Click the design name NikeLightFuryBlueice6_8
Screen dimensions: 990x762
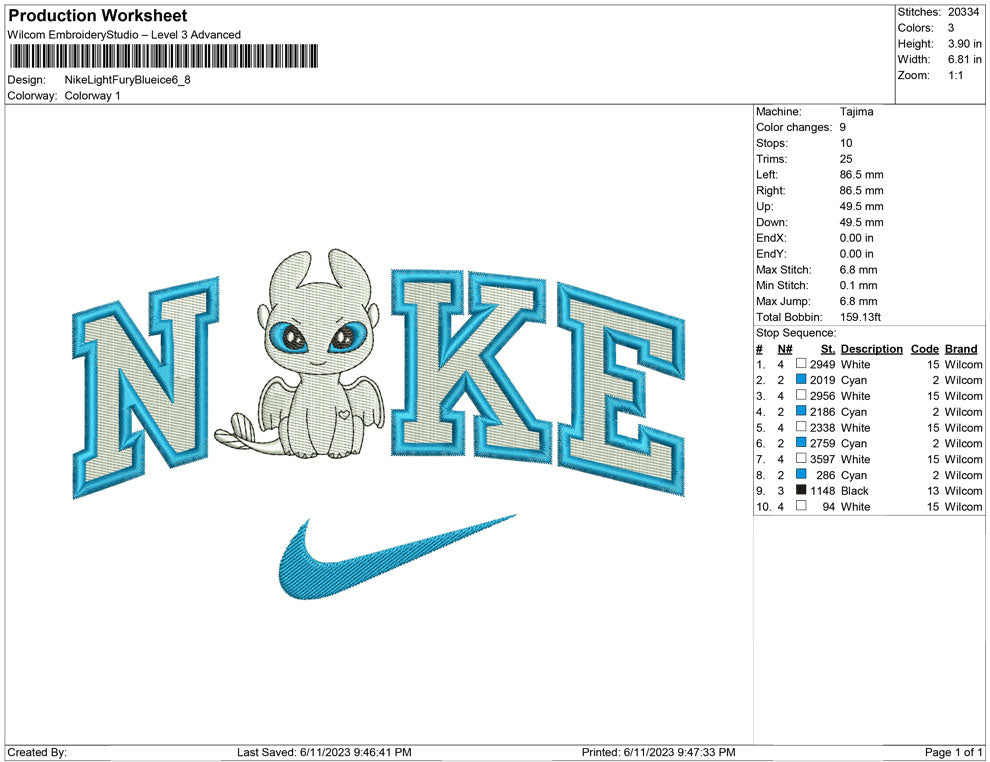coord(128,80)
